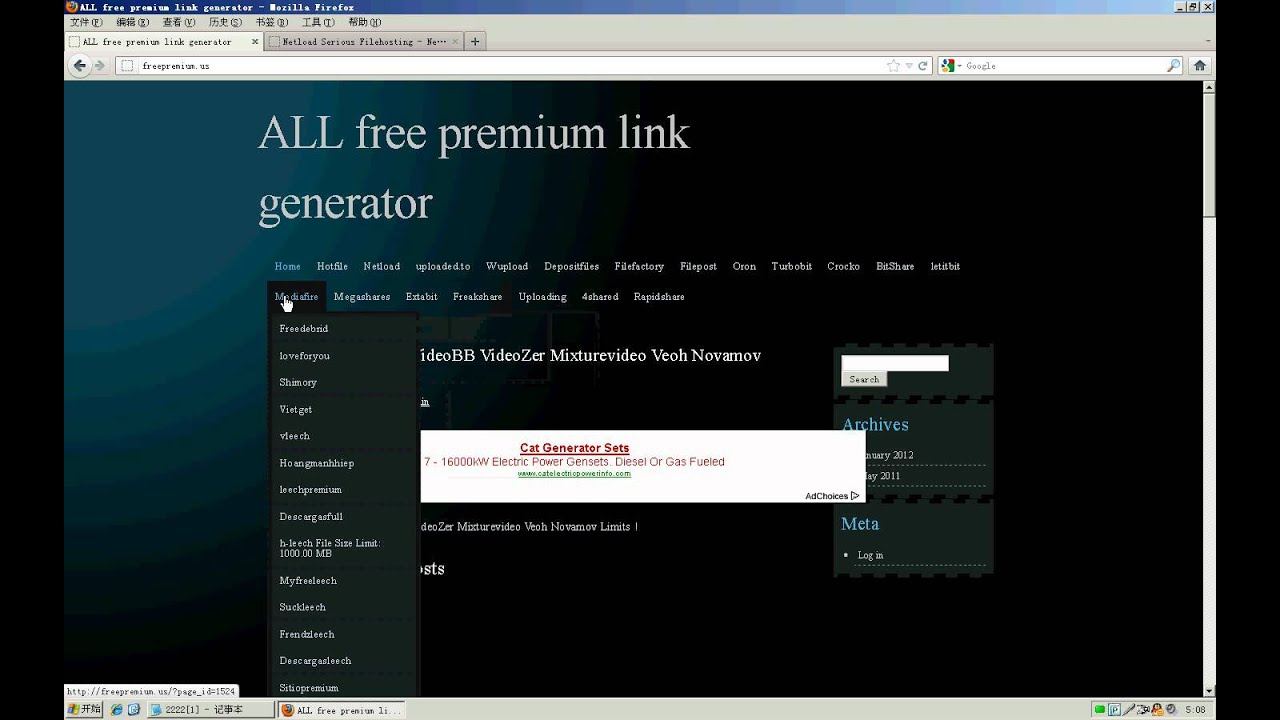Close the Netload Serious Filehosting tab
Viewport: 1280px width, 720px height.
[456, 42]
